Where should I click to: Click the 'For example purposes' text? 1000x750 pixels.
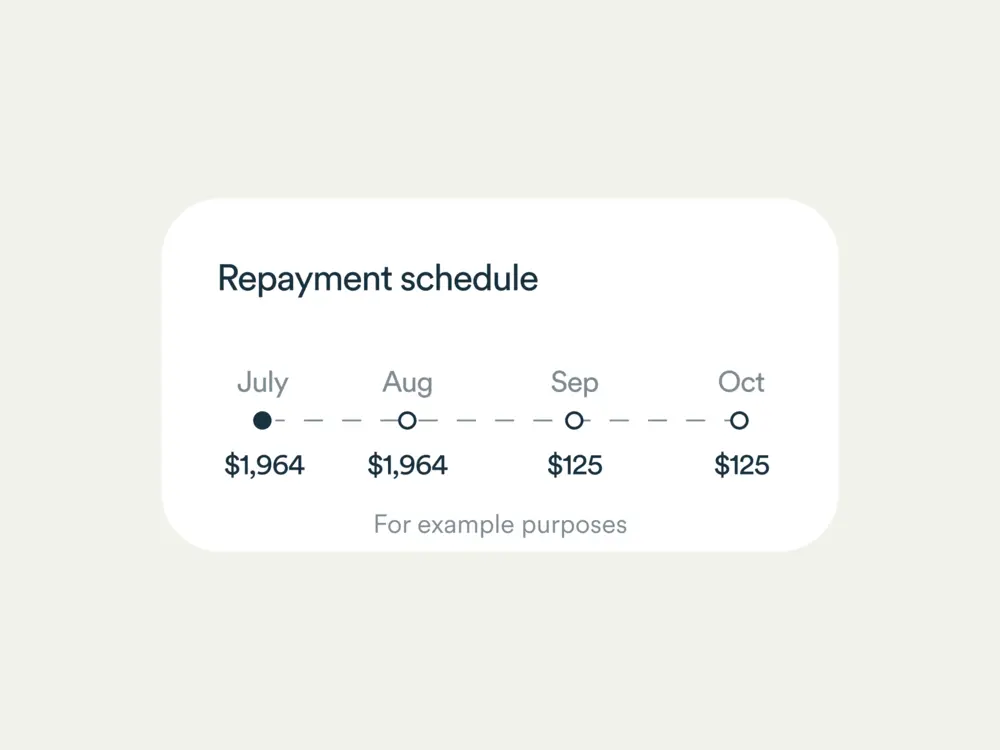[500, 524]
